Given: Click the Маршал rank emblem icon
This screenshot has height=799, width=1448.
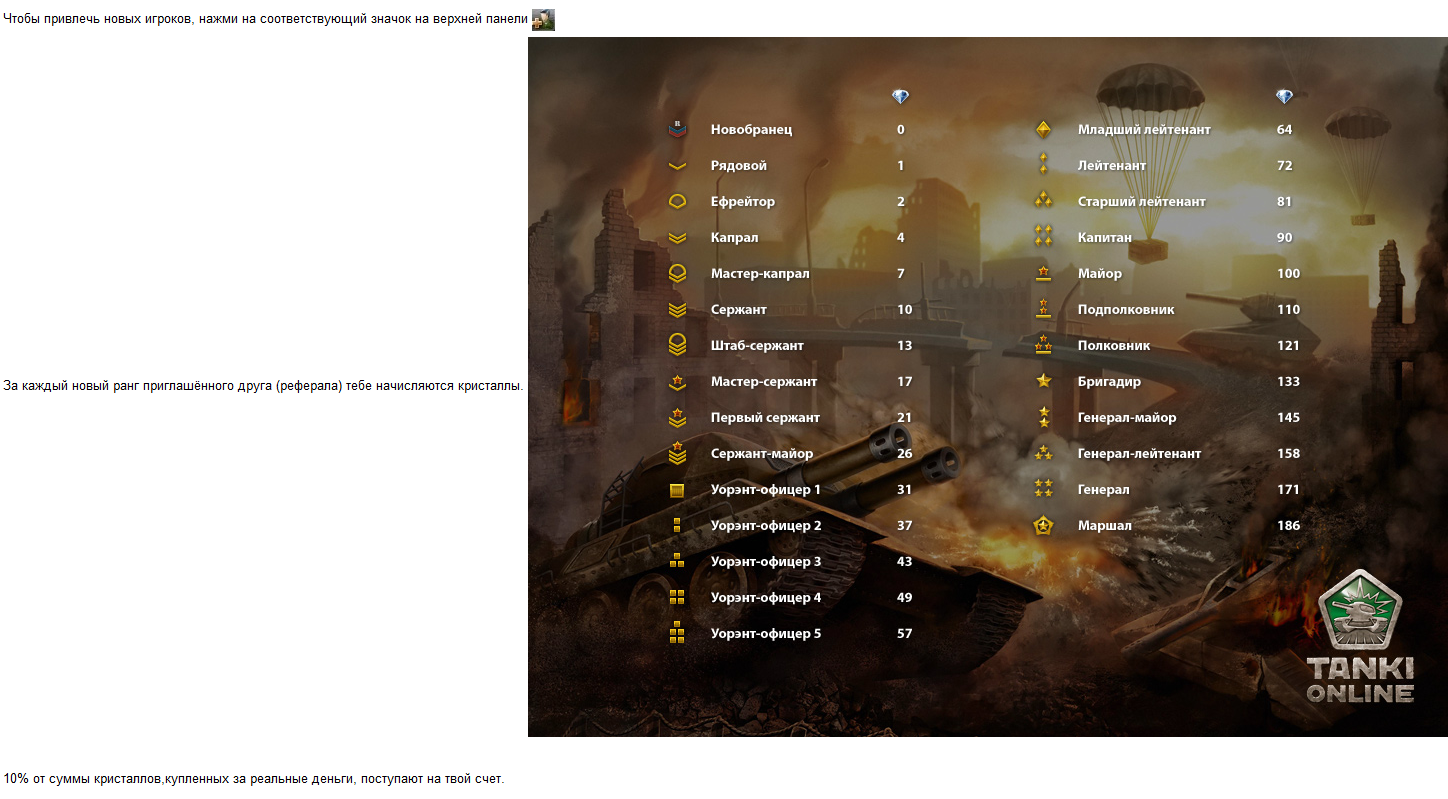Looking at the screenshot, I should click(x=1043, y=525).
